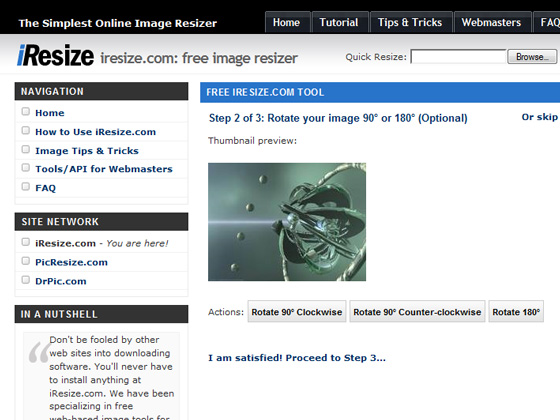Visit PicResize.com link

tap(71, 262)
